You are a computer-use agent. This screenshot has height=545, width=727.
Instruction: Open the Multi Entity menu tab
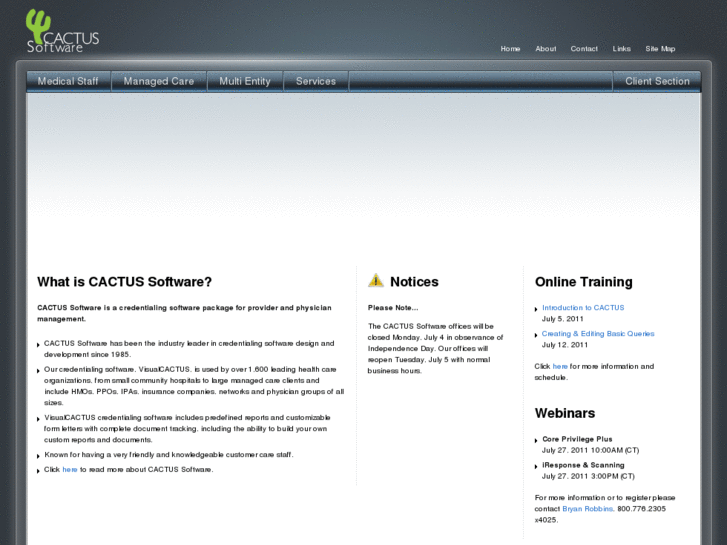click(245, 81)
